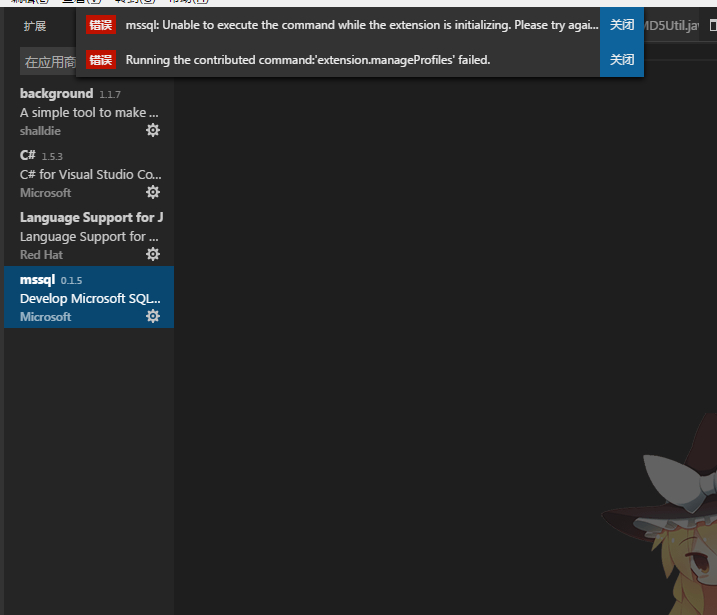Screen dimensions: 717x615
Task: Click the extensions marketplace search field
Action: 48,62
